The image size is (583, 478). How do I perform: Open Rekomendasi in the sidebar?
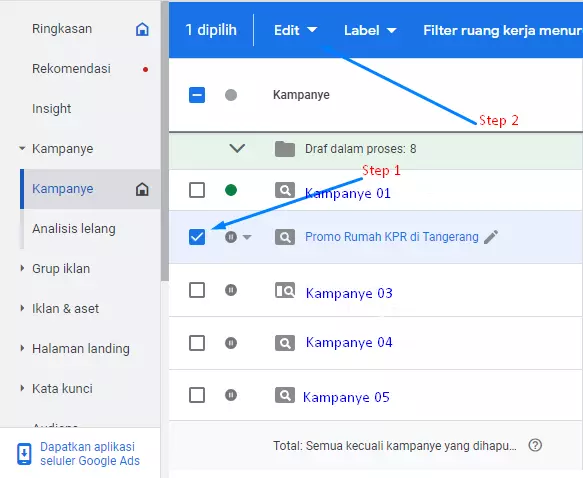point(71,69)
